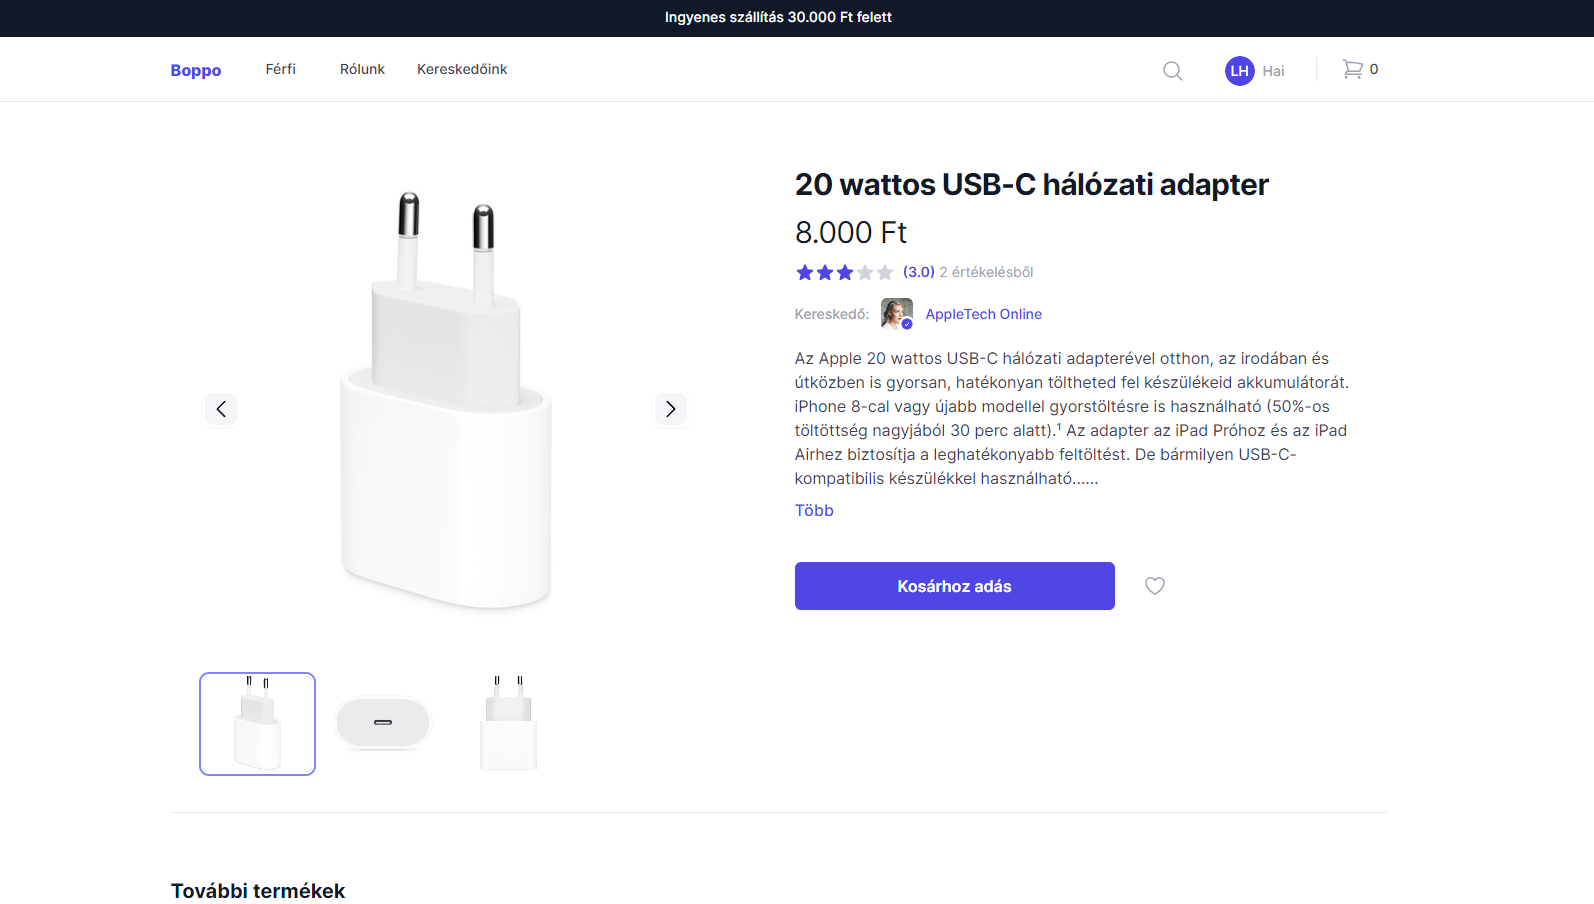Select the USB-C port thumbnail
Image resolution: width=1594 pixels, height=904 pixels.
pos(383,724)
